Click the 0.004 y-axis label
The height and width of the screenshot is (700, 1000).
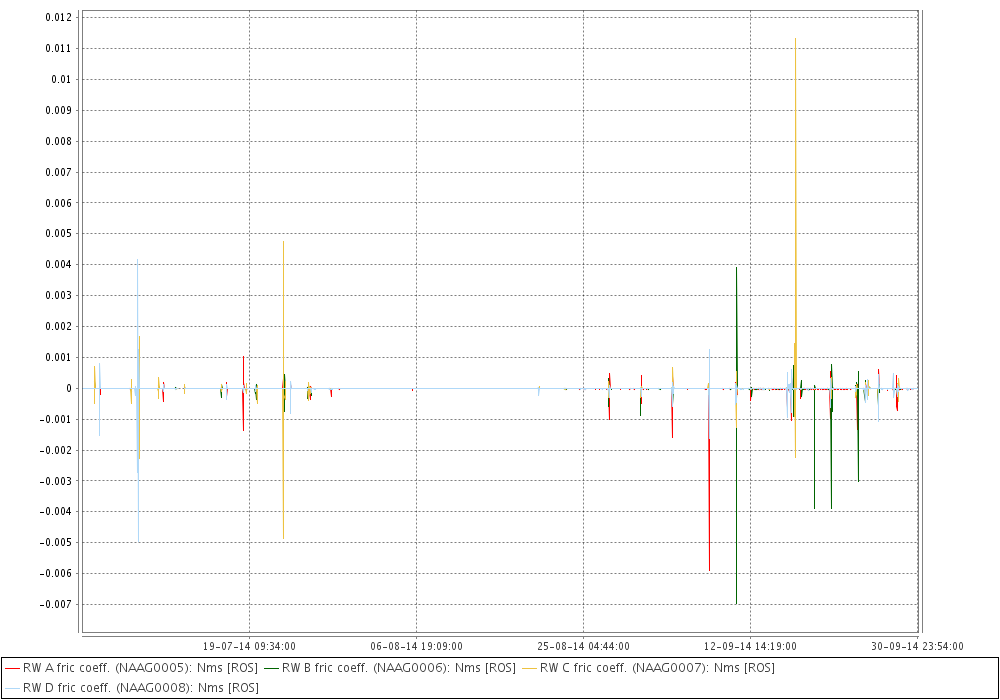tap(59, 265)
